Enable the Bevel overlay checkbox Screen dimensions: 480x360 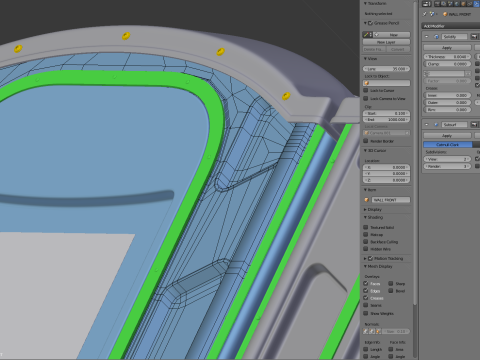(x=391, y=291)
